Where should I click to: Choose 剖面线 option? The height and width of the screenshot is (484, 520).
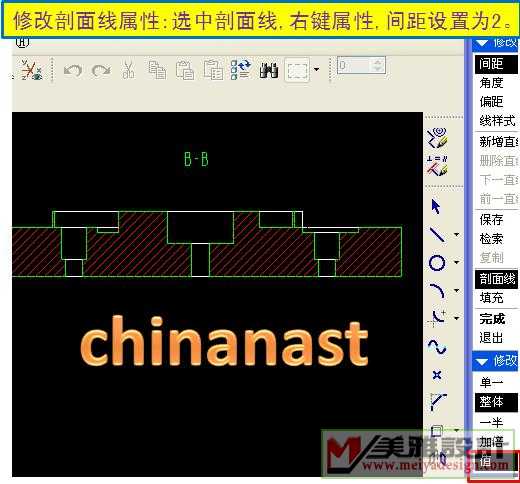click(496, 279)
